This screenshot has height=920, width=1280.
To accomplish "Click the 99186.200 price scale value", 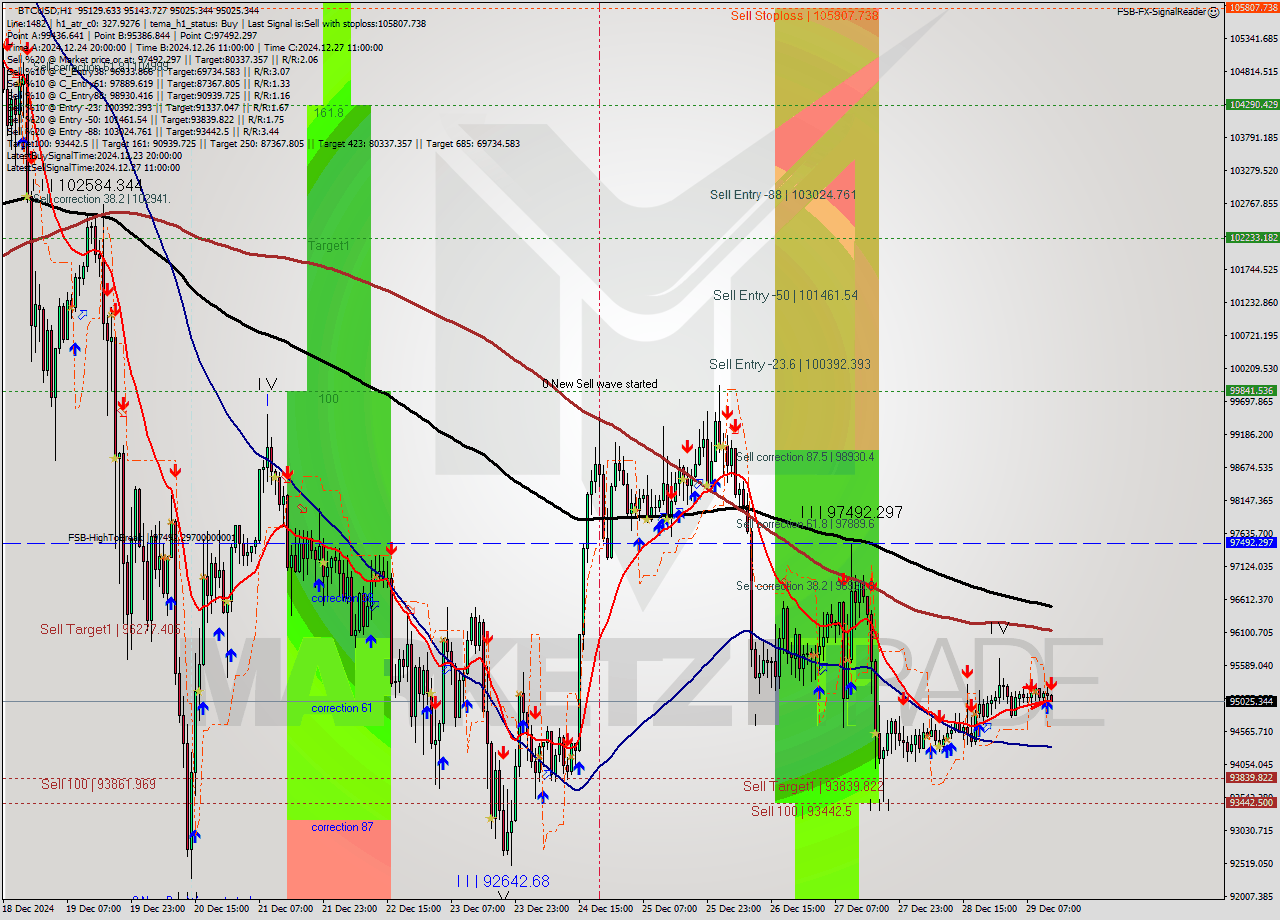I will [1252, 434].
